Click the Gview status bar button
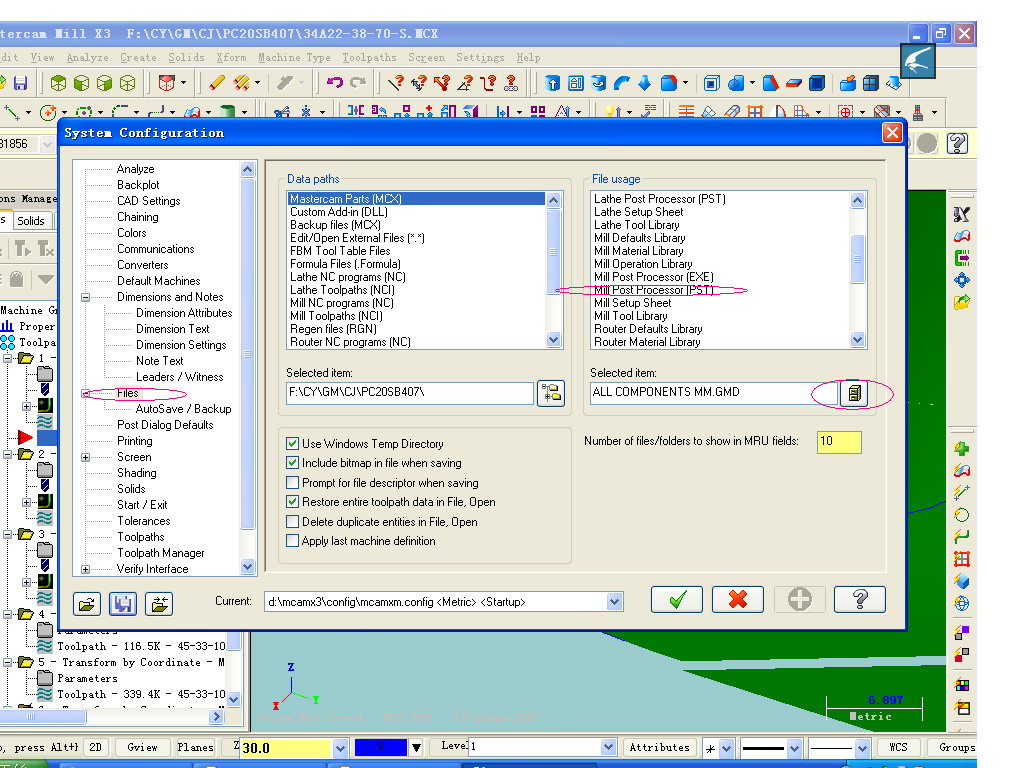 point(142,747)
